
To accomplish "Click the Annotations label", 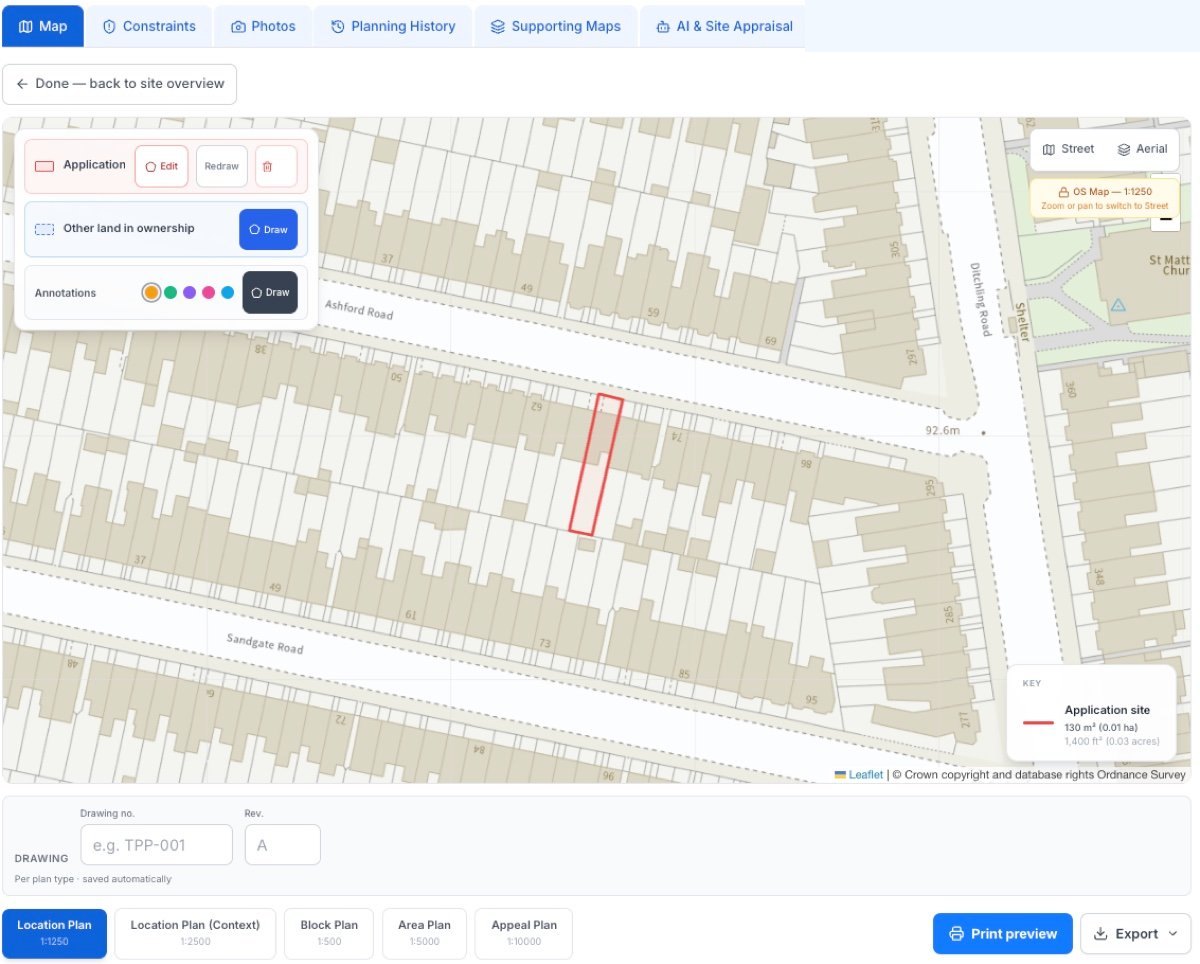I will [x=65, y=293].
